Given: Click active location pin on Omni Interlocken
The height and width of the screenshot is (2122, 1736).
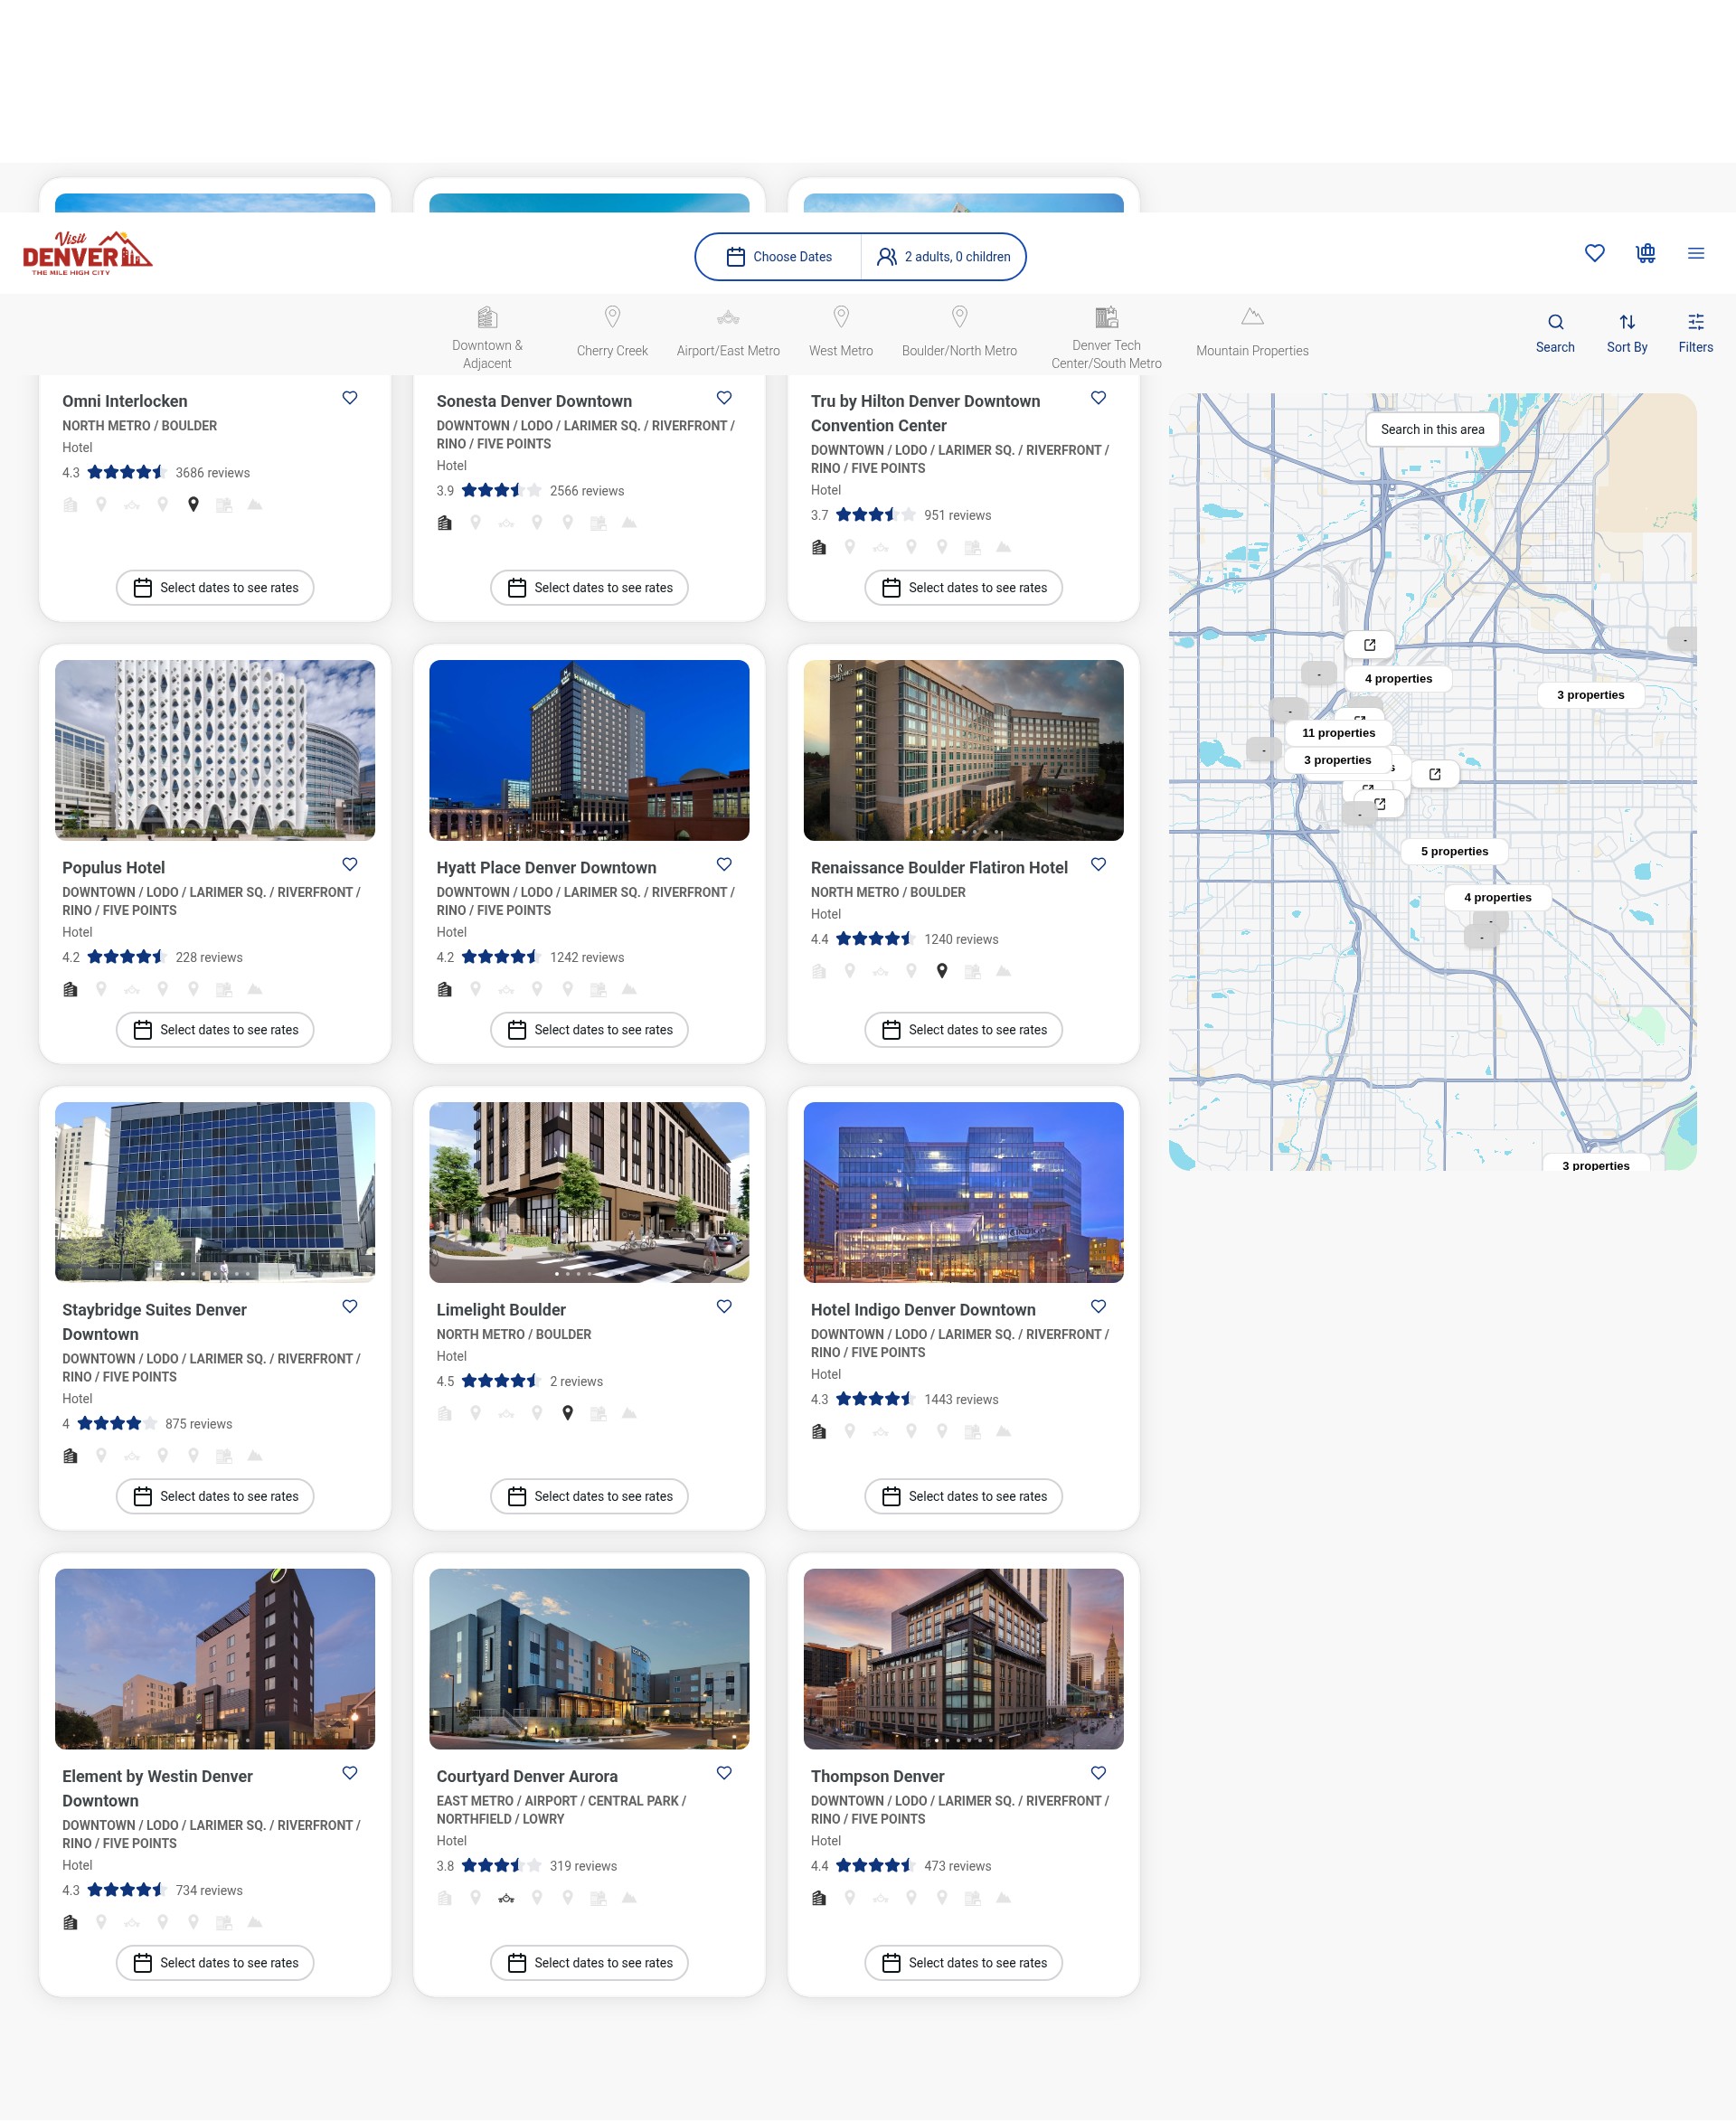Looking at the screenshot, I should tap(193, 505).
